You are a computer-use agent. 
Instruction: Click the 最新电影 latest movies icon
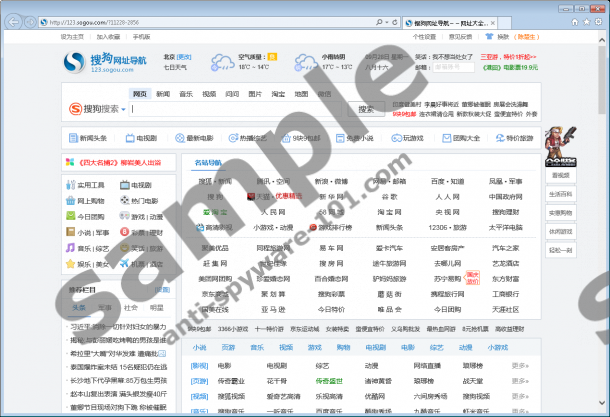click(196, 138)
